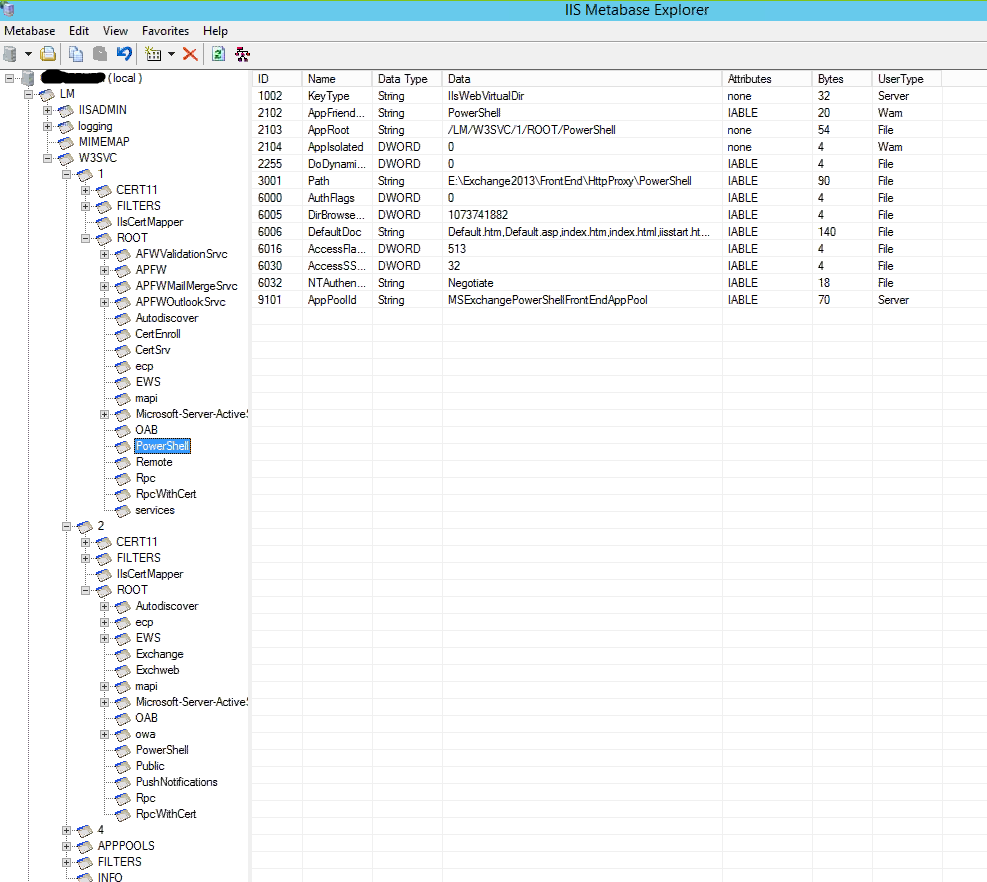Screen dimensions: 987x882
Task: Collapse the (local) server root node
Action: point(9,78)
